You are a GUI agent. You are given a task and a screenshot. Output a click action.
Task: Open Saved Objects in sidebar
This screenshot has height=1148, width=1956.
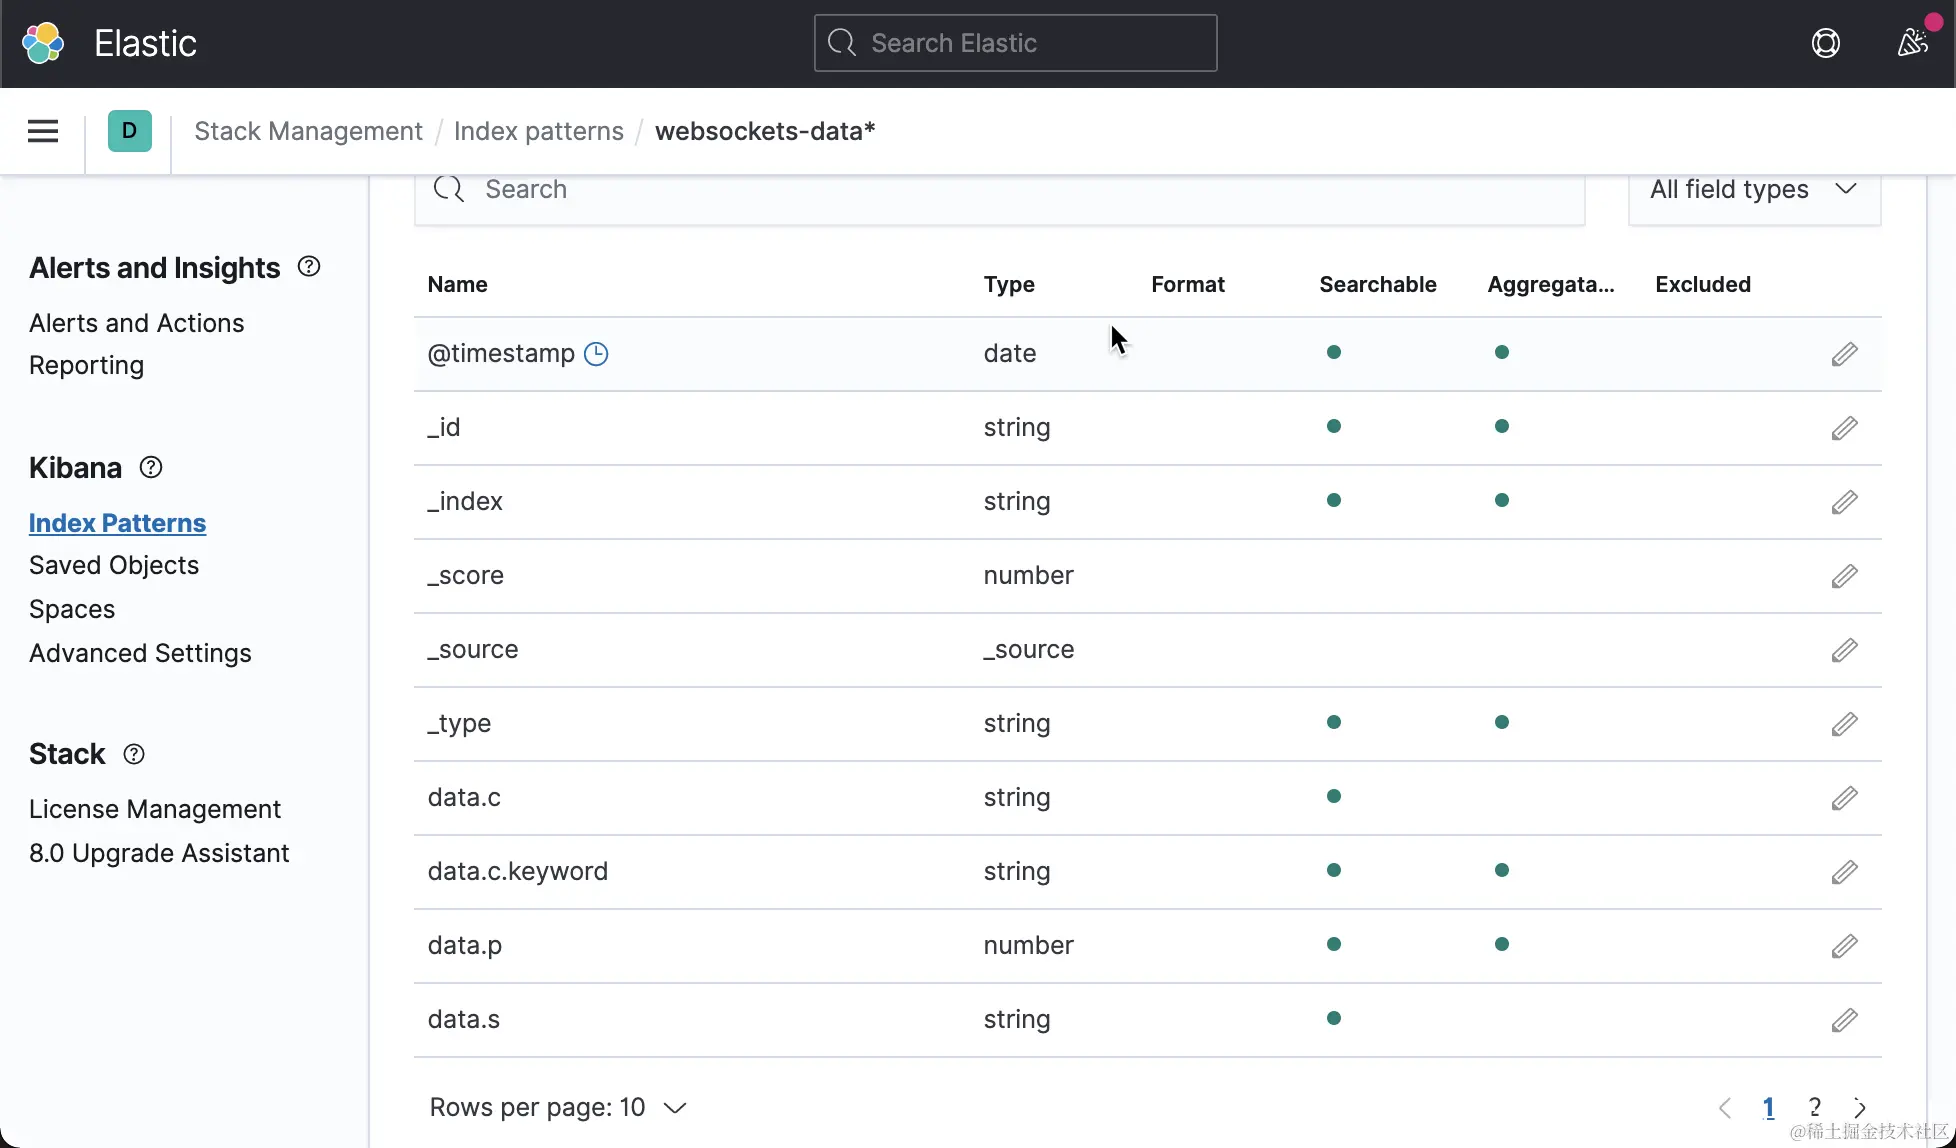click(114, 565)
